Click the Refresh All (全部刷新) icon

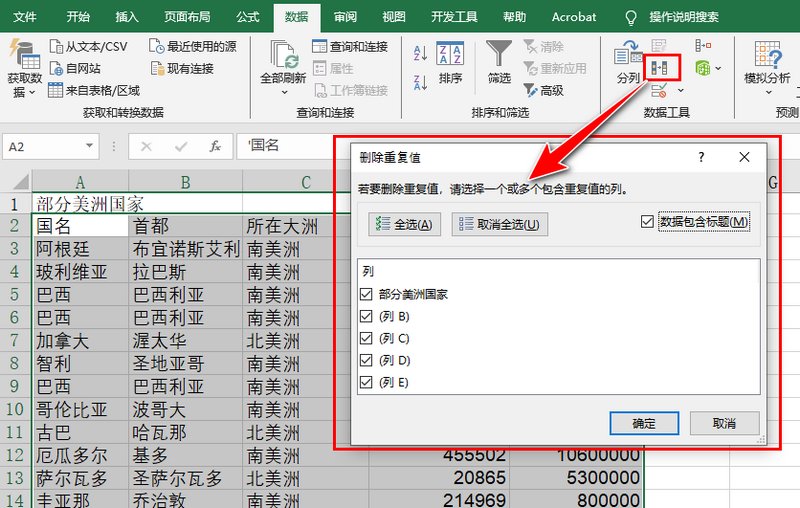point(283,54)
